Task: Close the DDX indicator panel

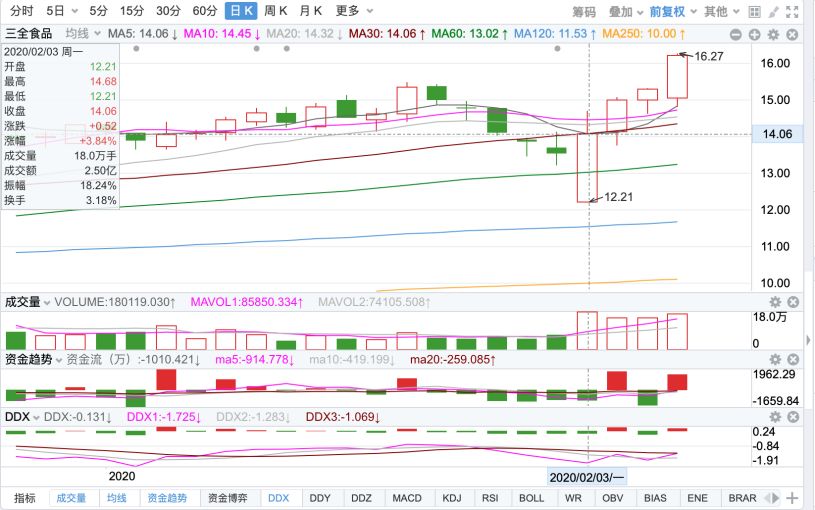Action: 793,416
